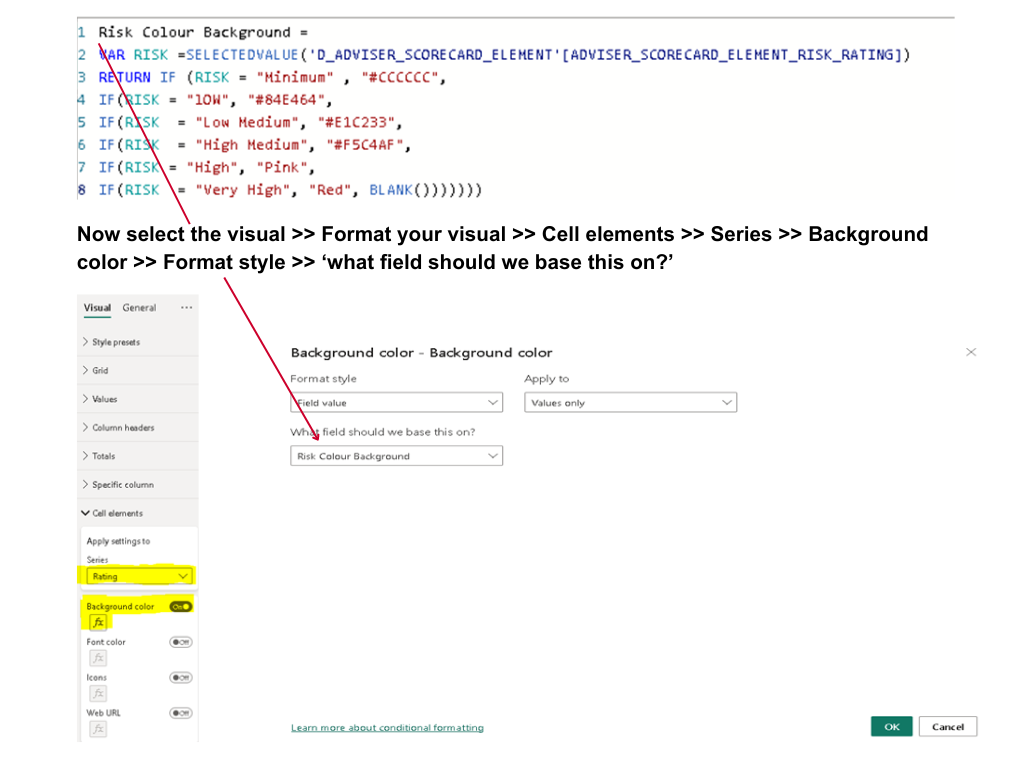Viewport: 1024px width, 768px height.
Task: Close the Background color dialog
Action: point(971,352)
